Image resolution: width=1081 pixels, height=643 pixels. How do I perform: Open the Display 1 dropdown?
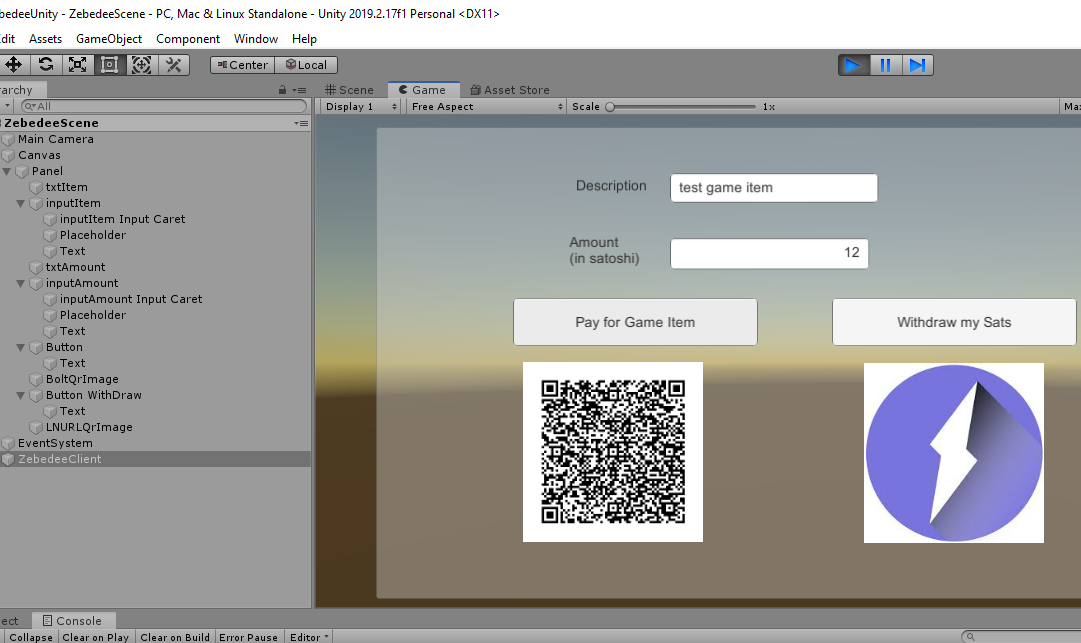[x=361, y=107]
